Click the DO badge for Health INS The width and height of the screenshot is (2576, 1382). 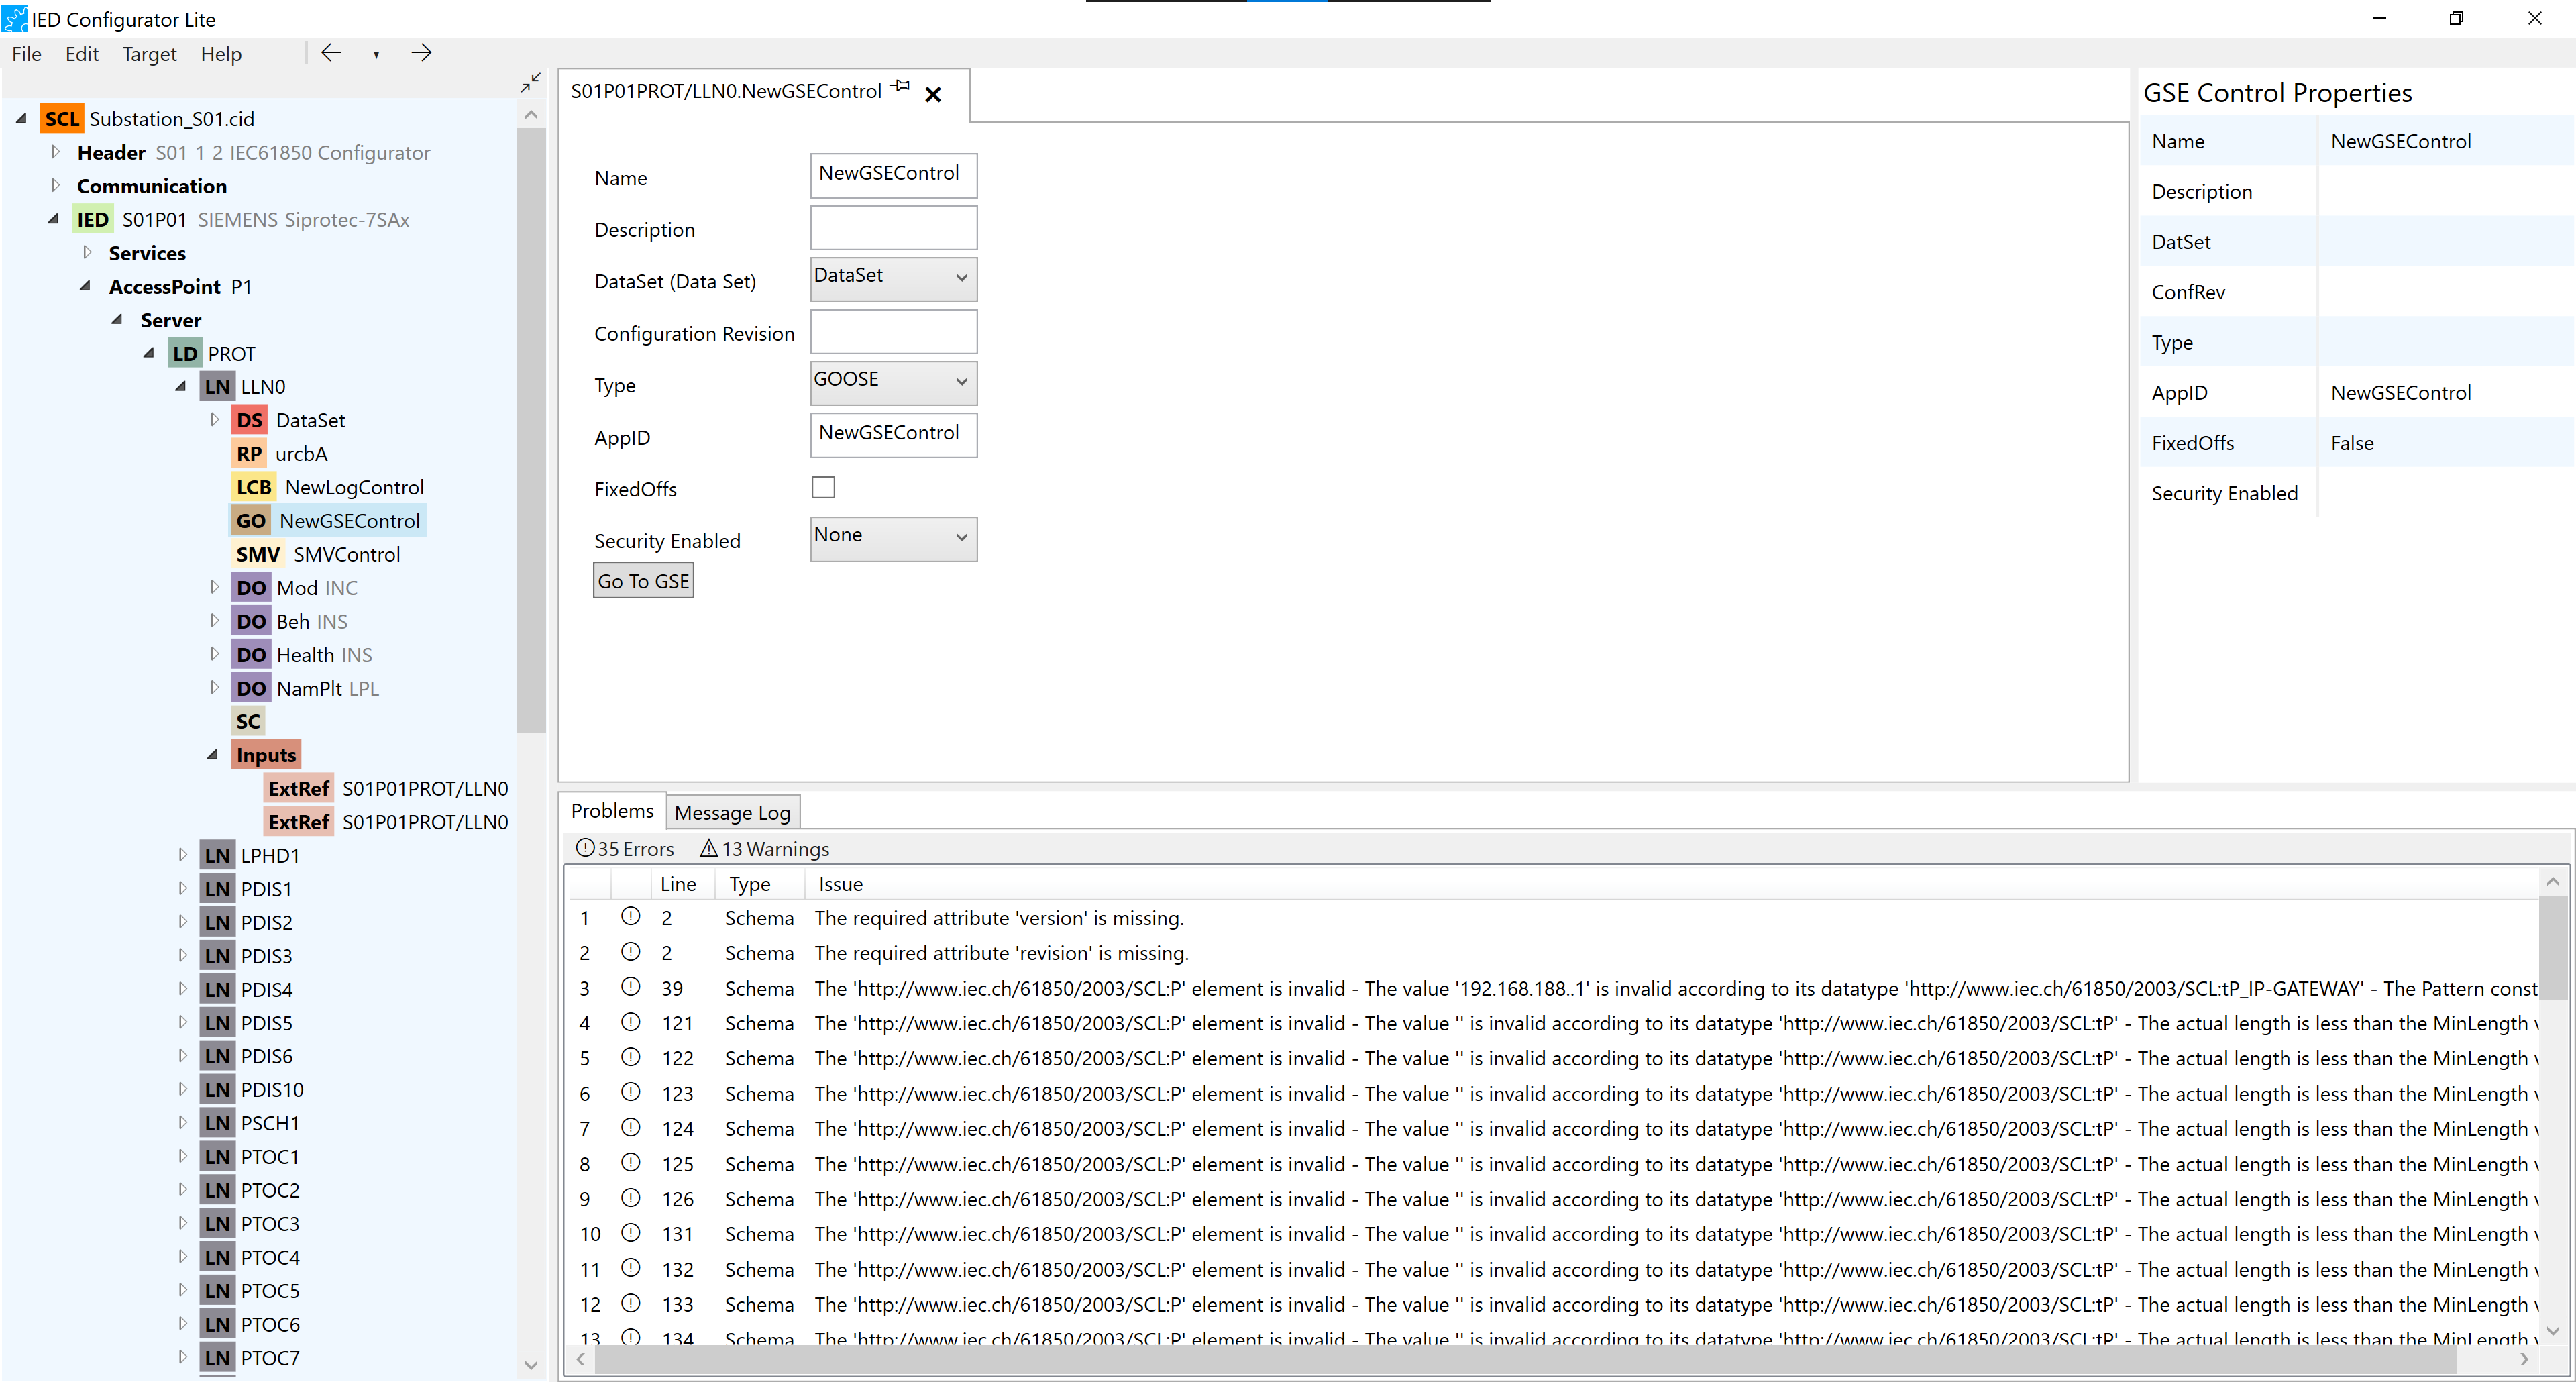251,655
